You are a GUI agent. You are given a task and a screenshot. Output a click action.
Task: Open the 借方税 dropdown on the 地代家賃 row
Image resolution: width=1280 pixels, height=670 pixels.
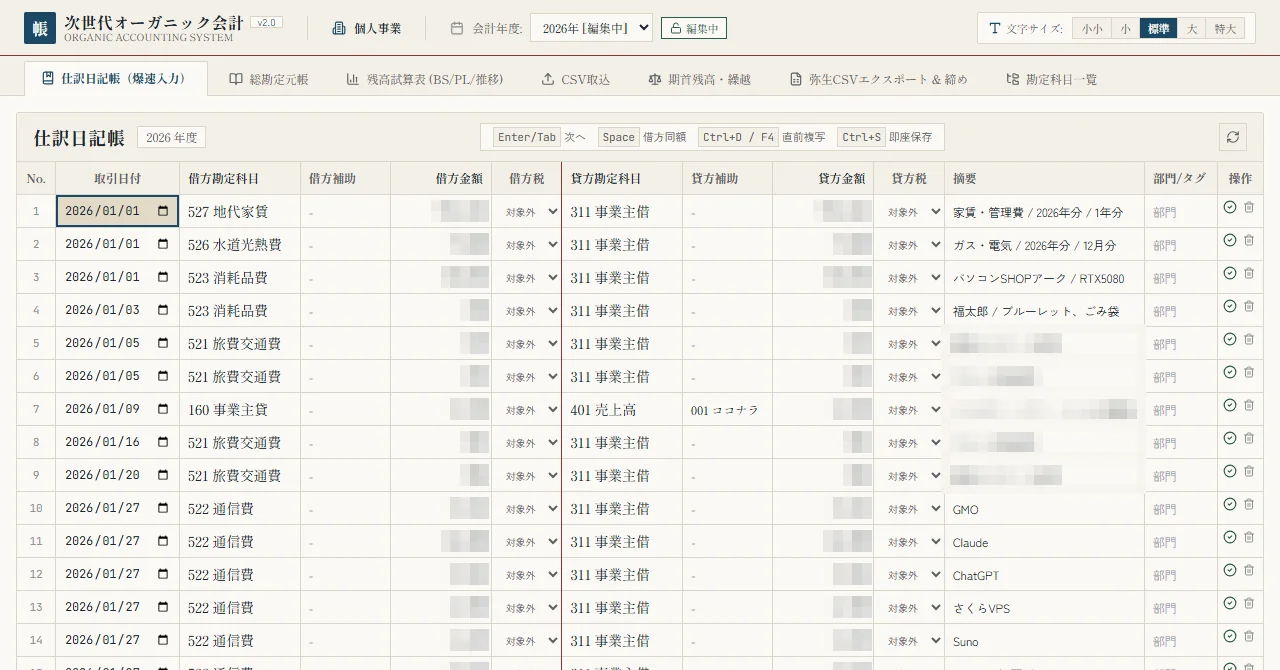point(527,212)
